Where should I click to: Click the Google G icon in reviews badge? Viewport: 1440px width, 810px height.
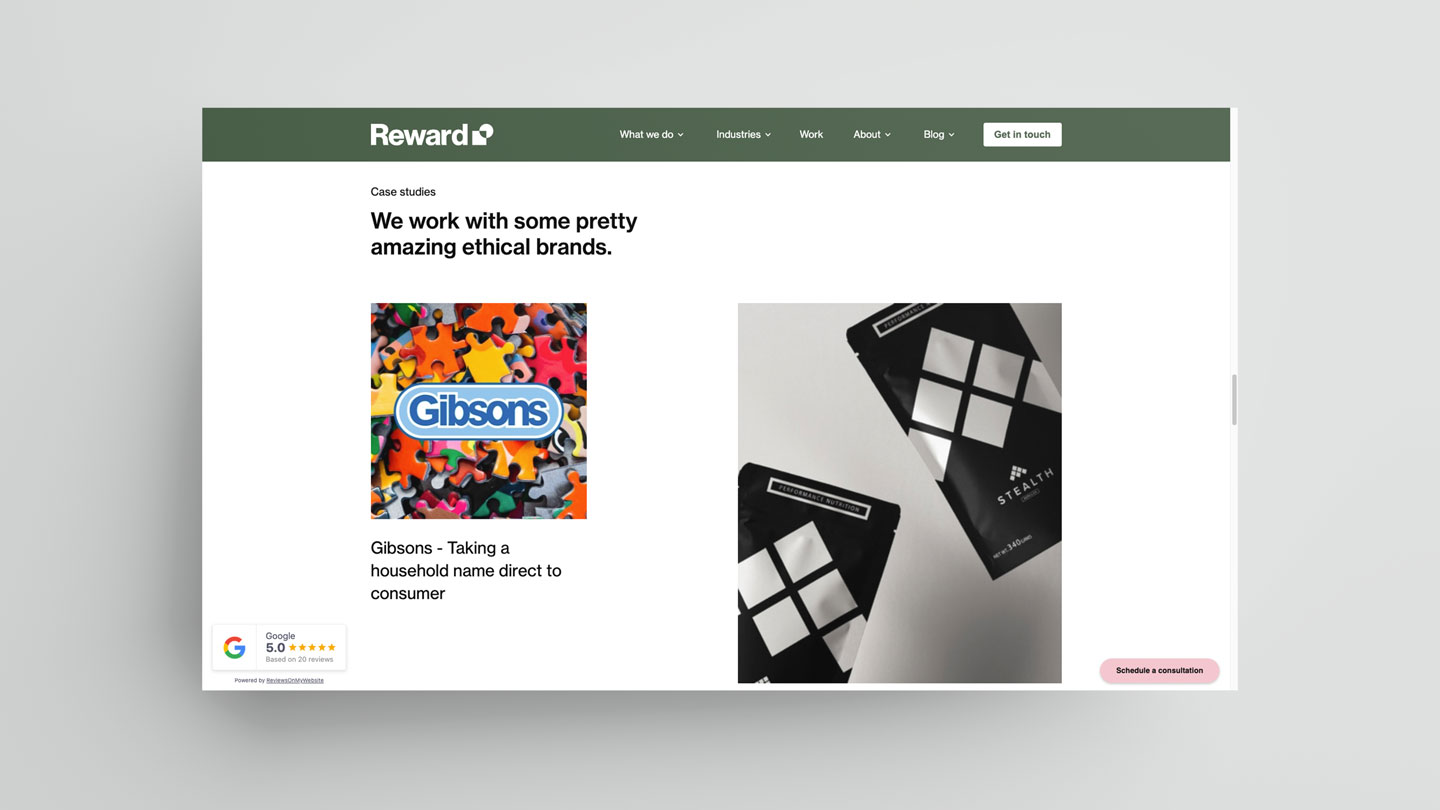[x=235, y=648]
